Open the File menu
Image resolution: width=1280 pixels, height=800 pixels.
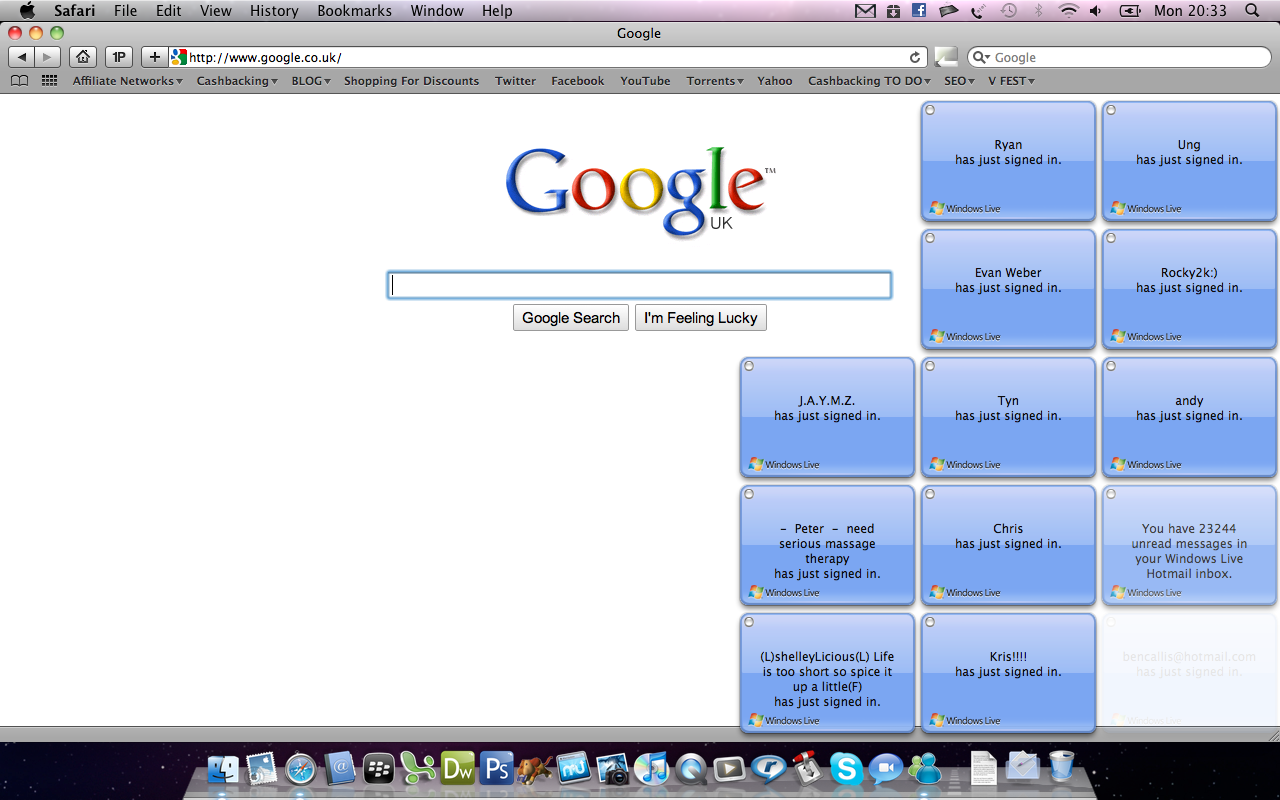[125, 11]
